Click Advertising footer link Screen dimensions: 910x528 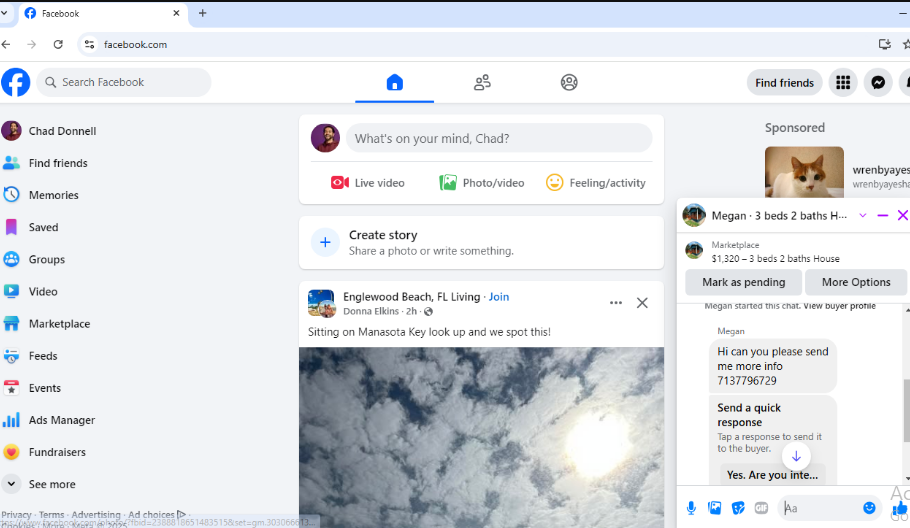(96, 515)
